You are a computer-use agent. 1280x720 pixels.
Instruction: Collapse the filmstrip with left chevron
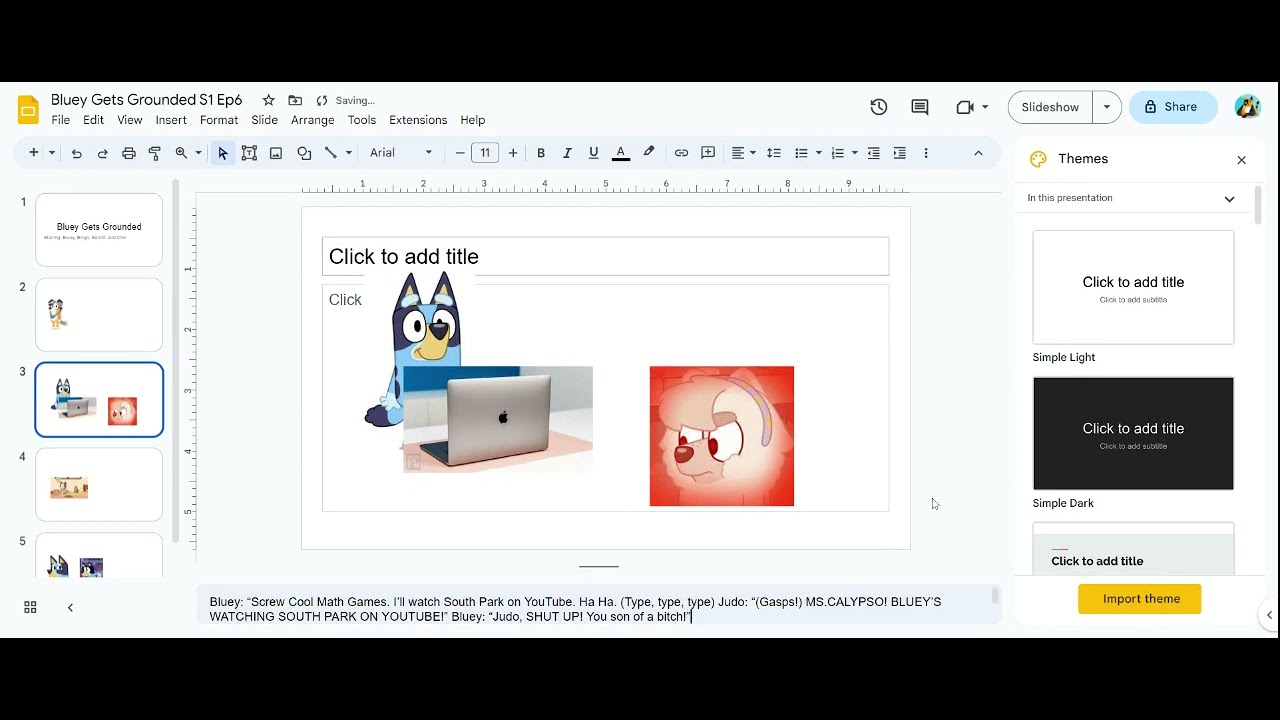[x=70, y=607]
